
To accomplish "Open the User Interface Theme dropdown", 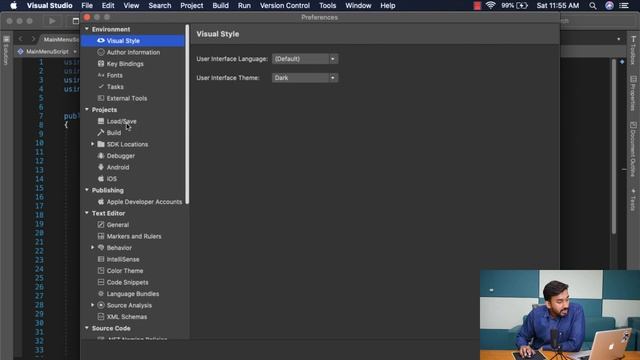I will point(305,78).
